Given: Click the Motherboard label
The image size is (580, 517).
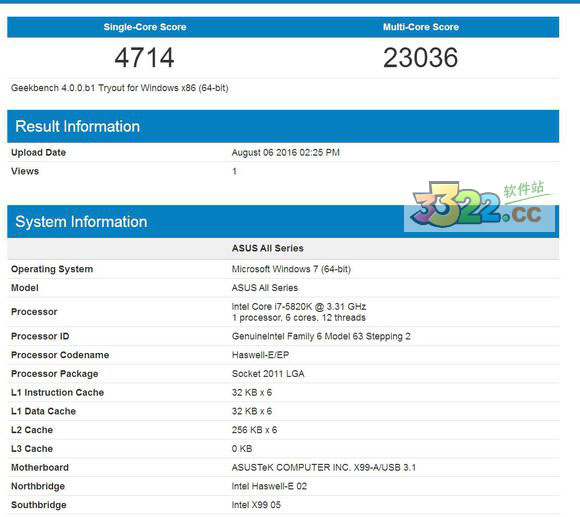Looking at the screenshot, I should 40,467.
